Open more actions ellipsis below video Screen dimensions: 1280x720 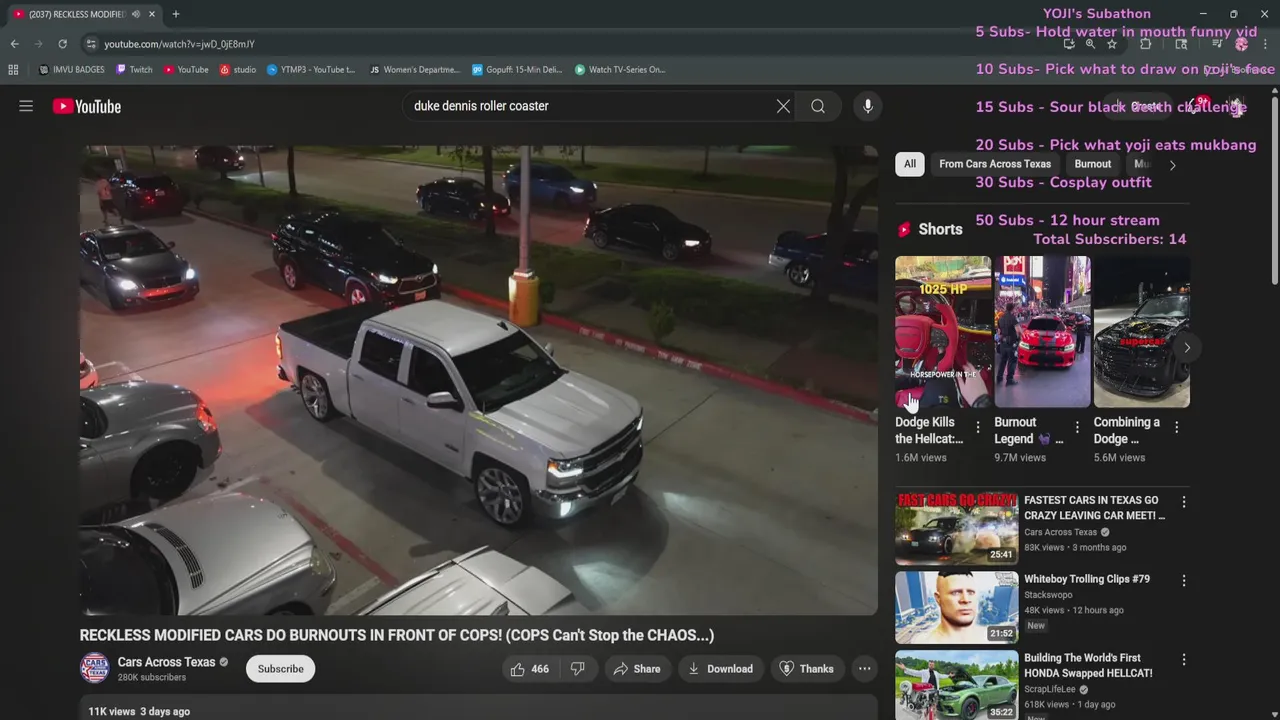(x=864, y=669)
